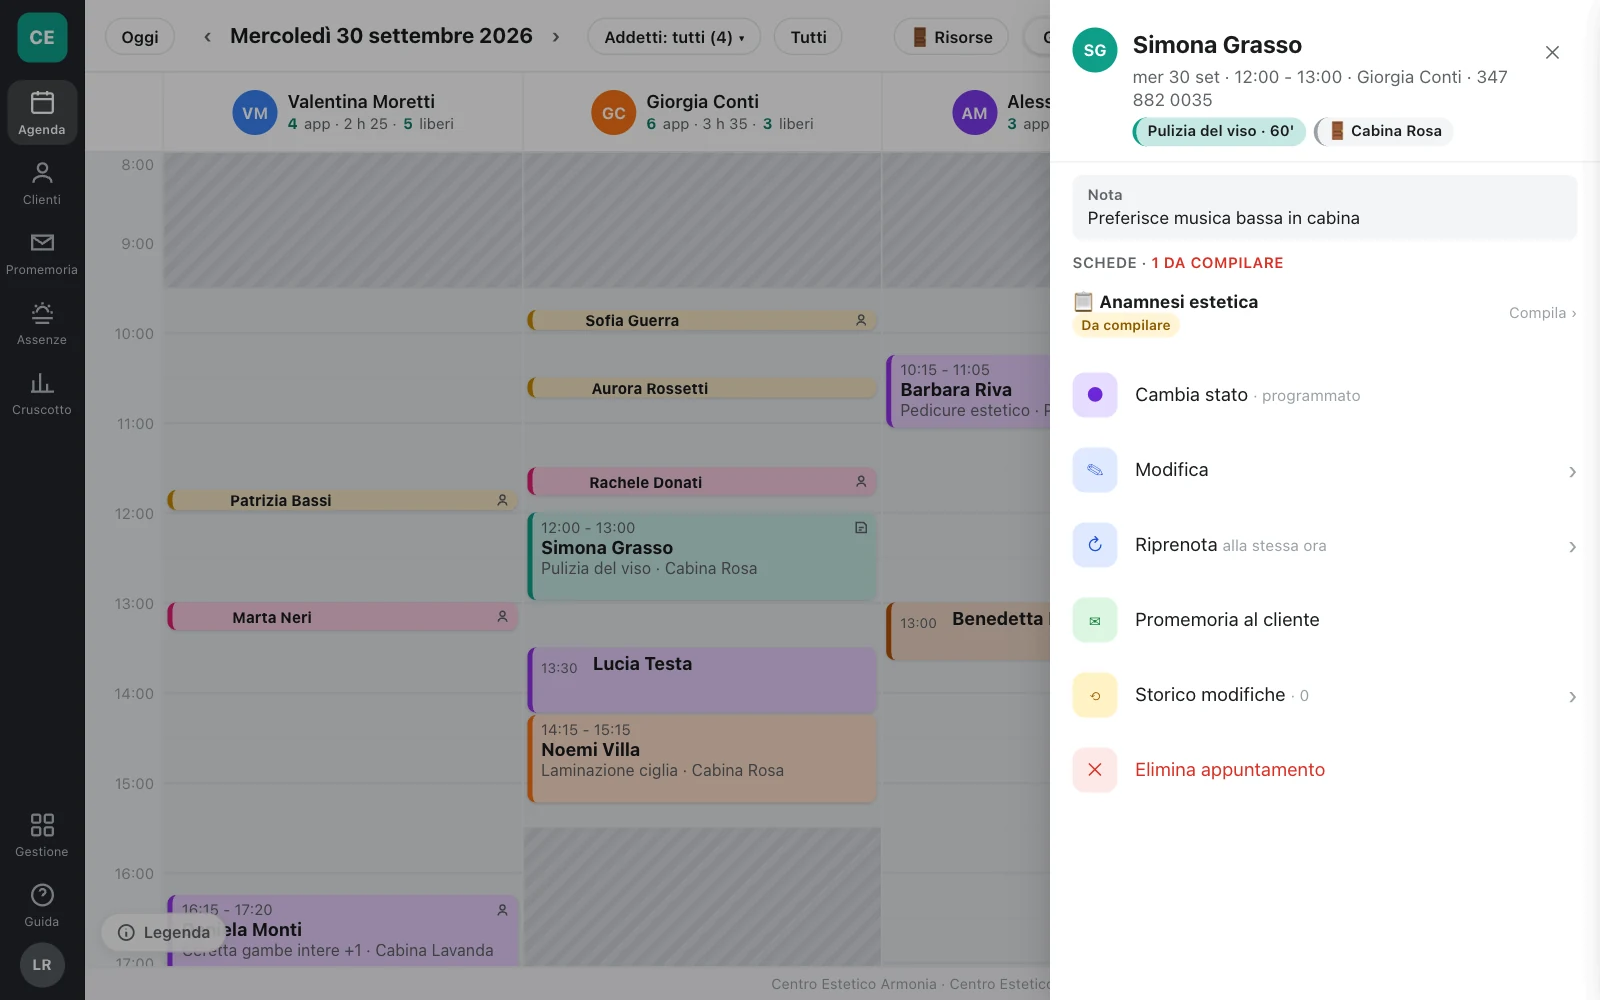
Task: Click Valentina Moretti VM avatar
Action: pyautogui.click(x=255, y=113)
